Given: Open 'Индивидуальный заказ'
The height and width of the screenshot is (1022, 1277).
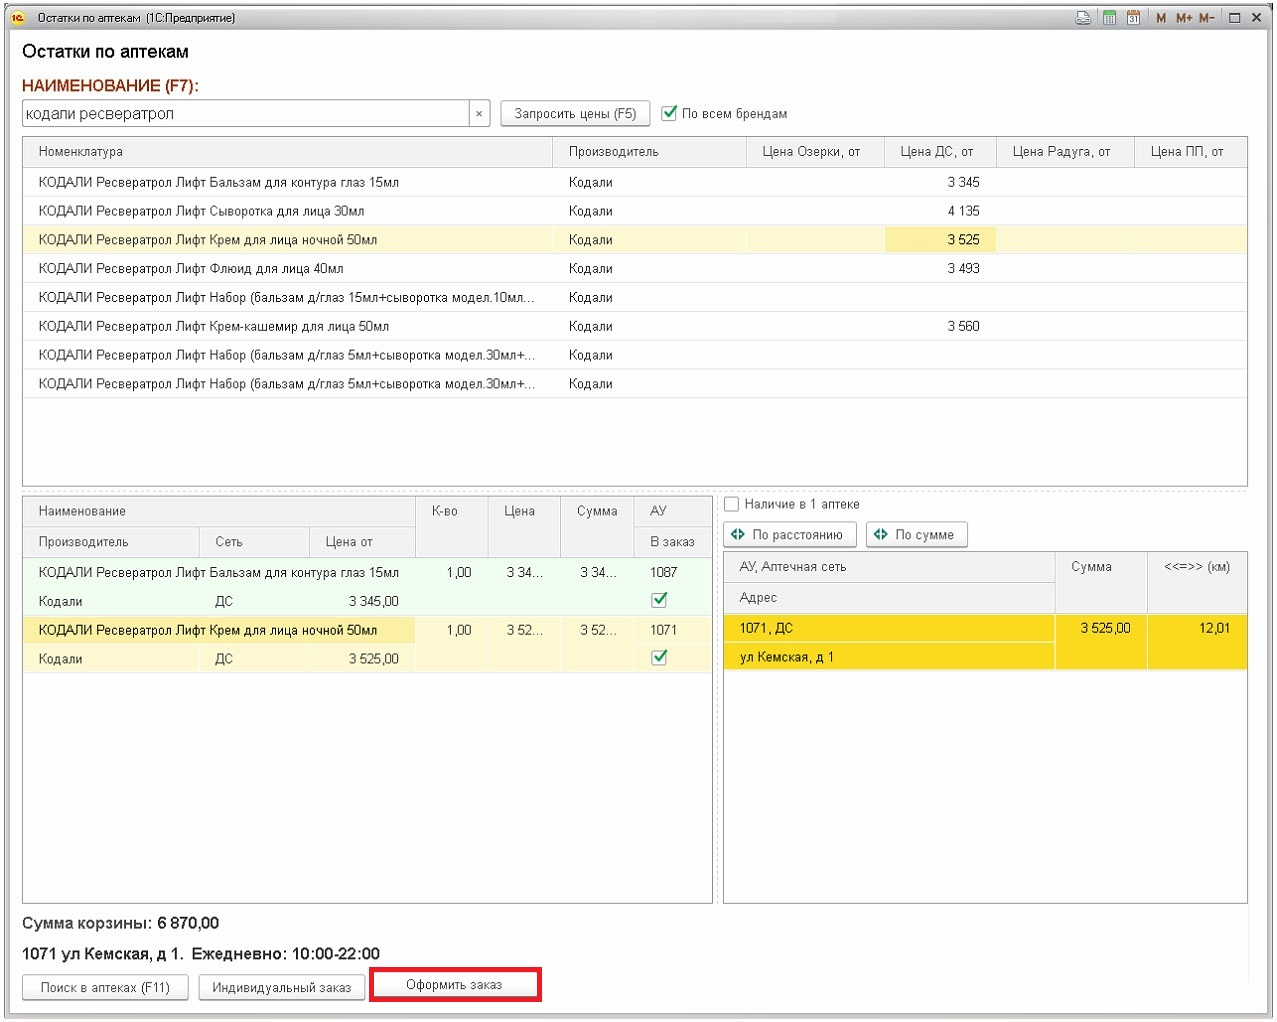Looking at the screenshot, I should [281, 988].
